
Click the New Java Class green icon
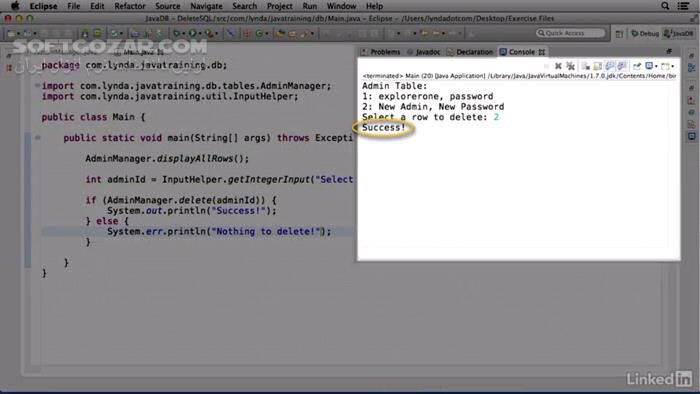pos(259,33)
